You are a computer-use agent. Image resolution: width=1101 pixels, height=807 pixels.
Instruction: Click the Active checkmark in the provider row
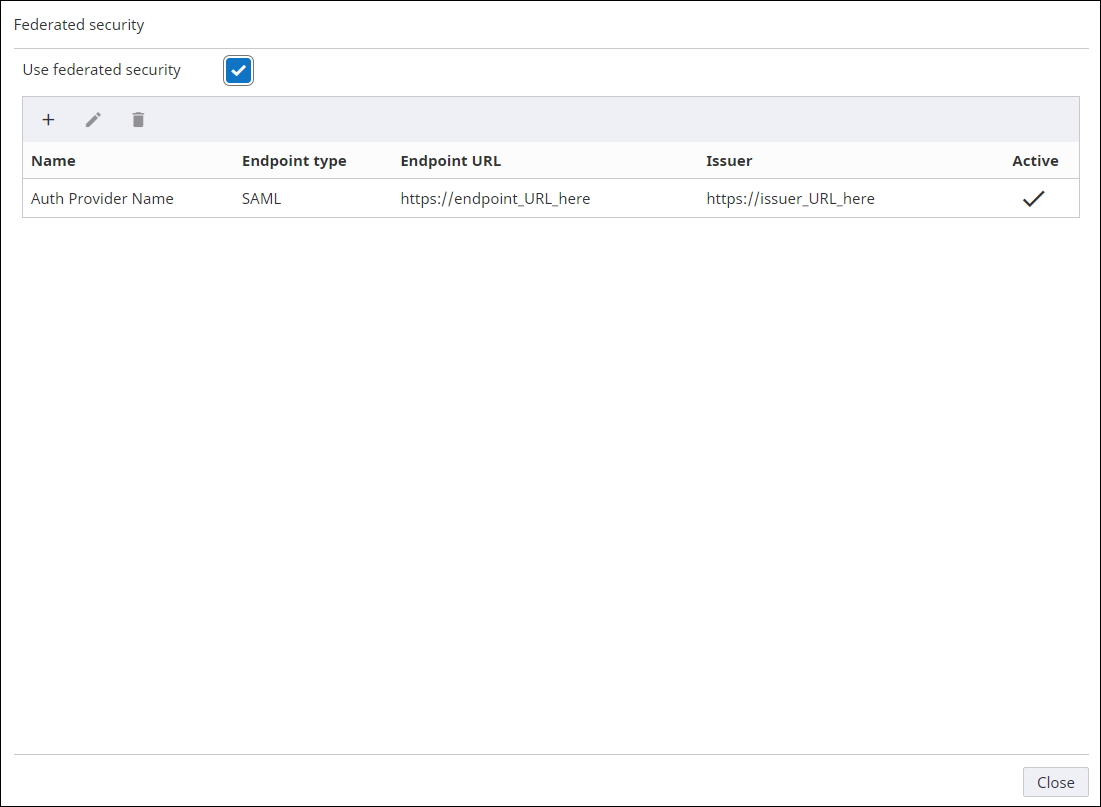(1033, 199)
